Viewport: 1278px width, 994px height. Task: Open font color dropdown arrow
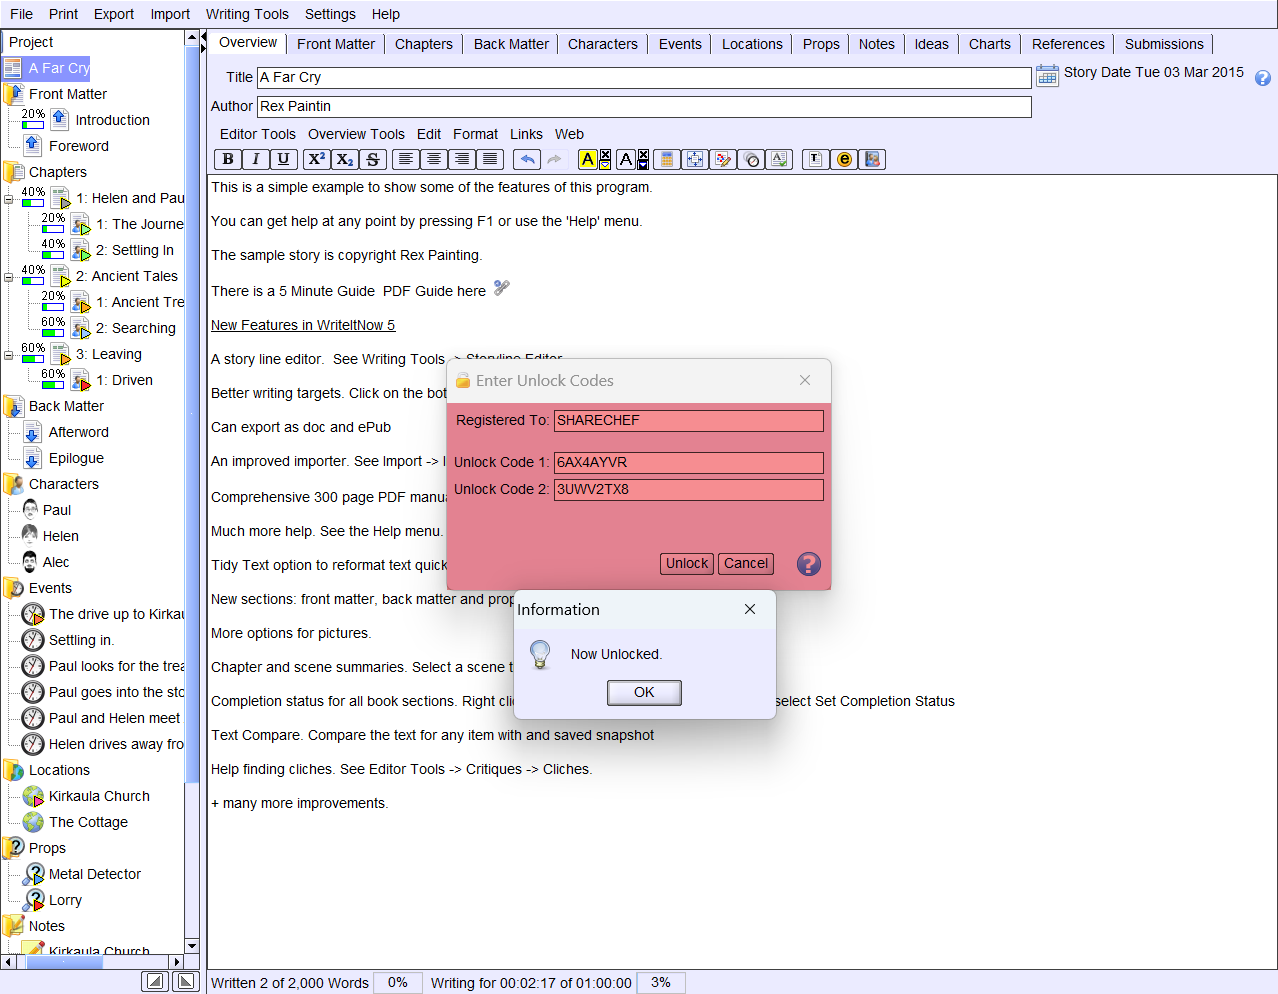(x=643, y=164)
